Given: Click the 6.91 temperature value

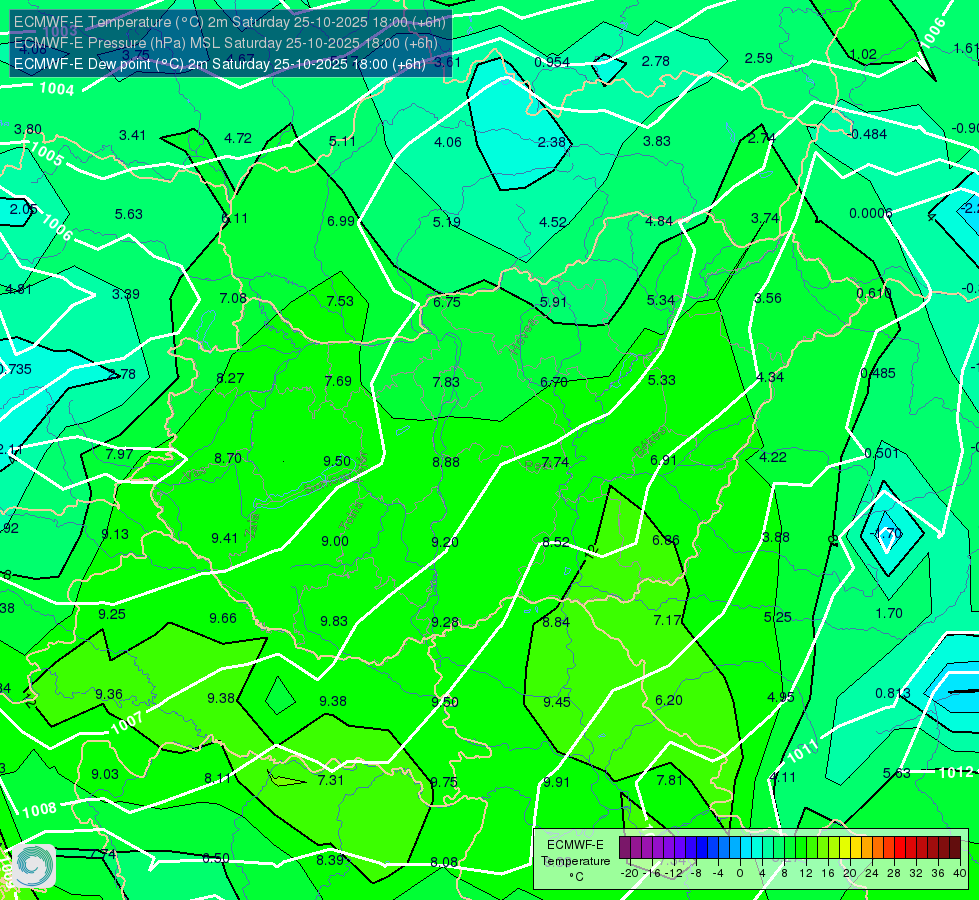Looking at the screenshot, I should (x=664, y=460).
